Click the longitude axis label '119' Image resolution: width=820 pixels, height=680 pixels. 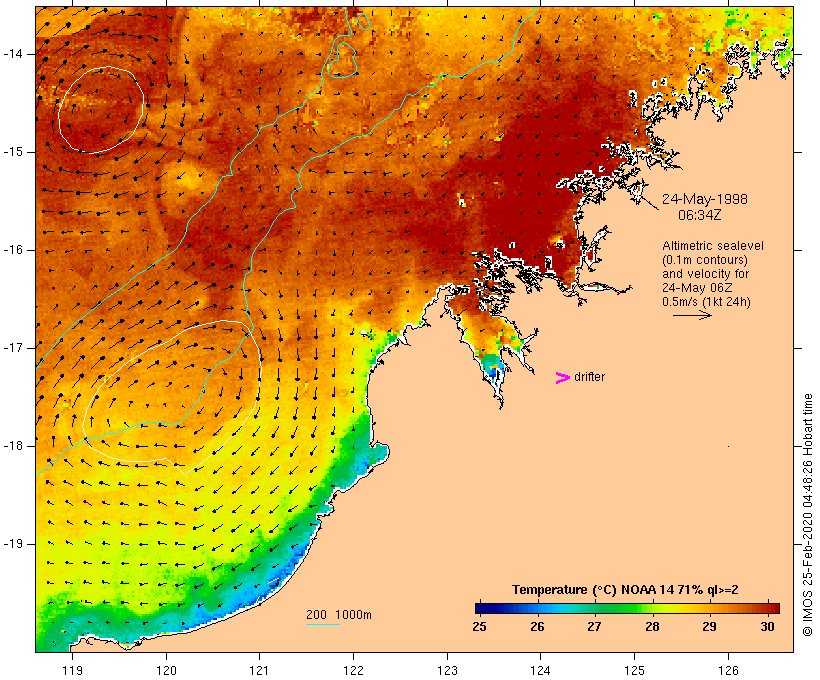click(x=72, y=670)
